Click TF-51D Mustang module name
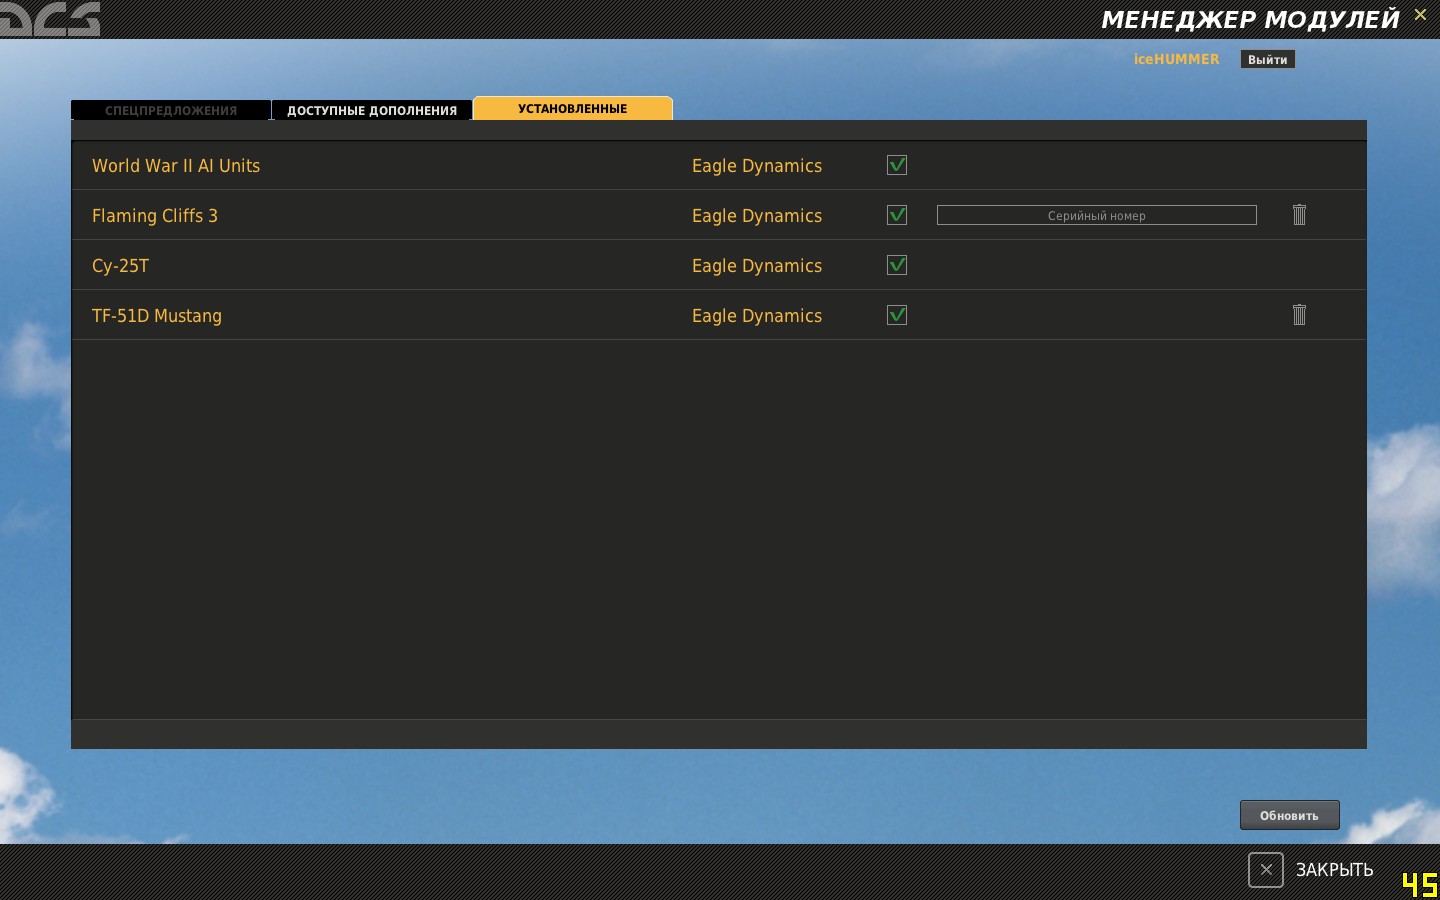1440x900 pixels. point(157,316)
